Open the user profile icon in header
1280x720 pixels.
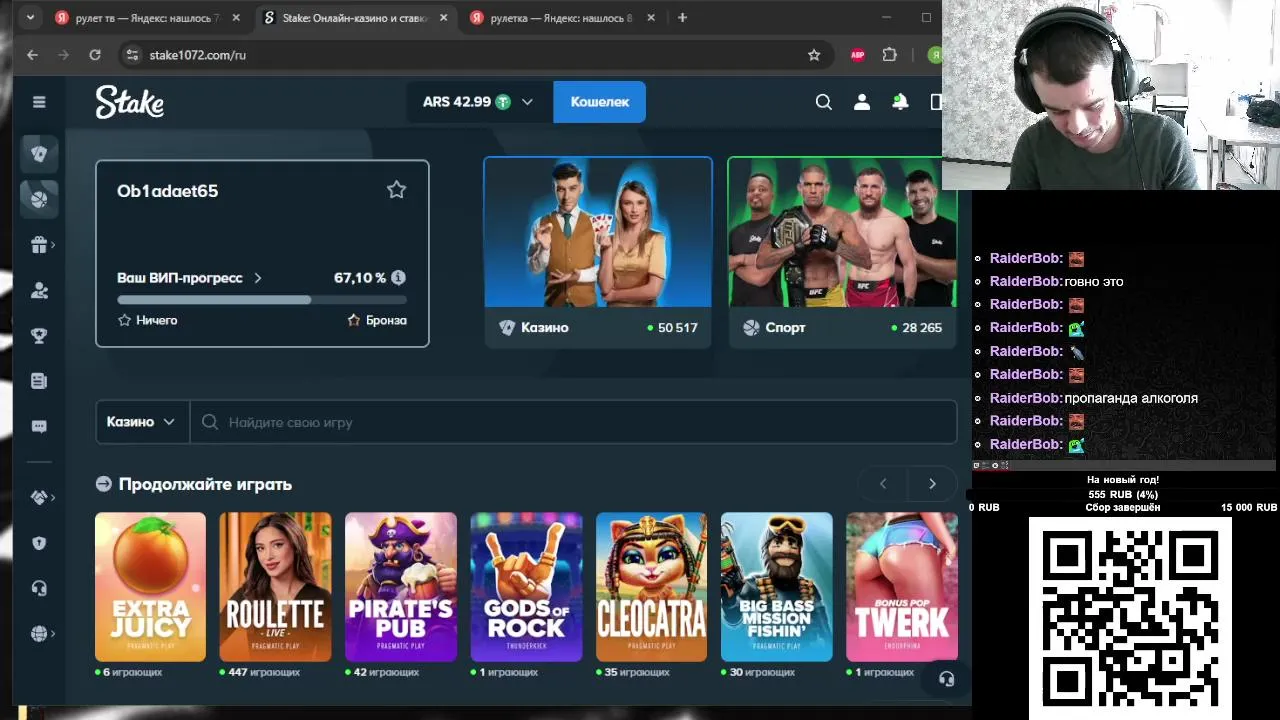pyautogui.click(x=862, y=102)
